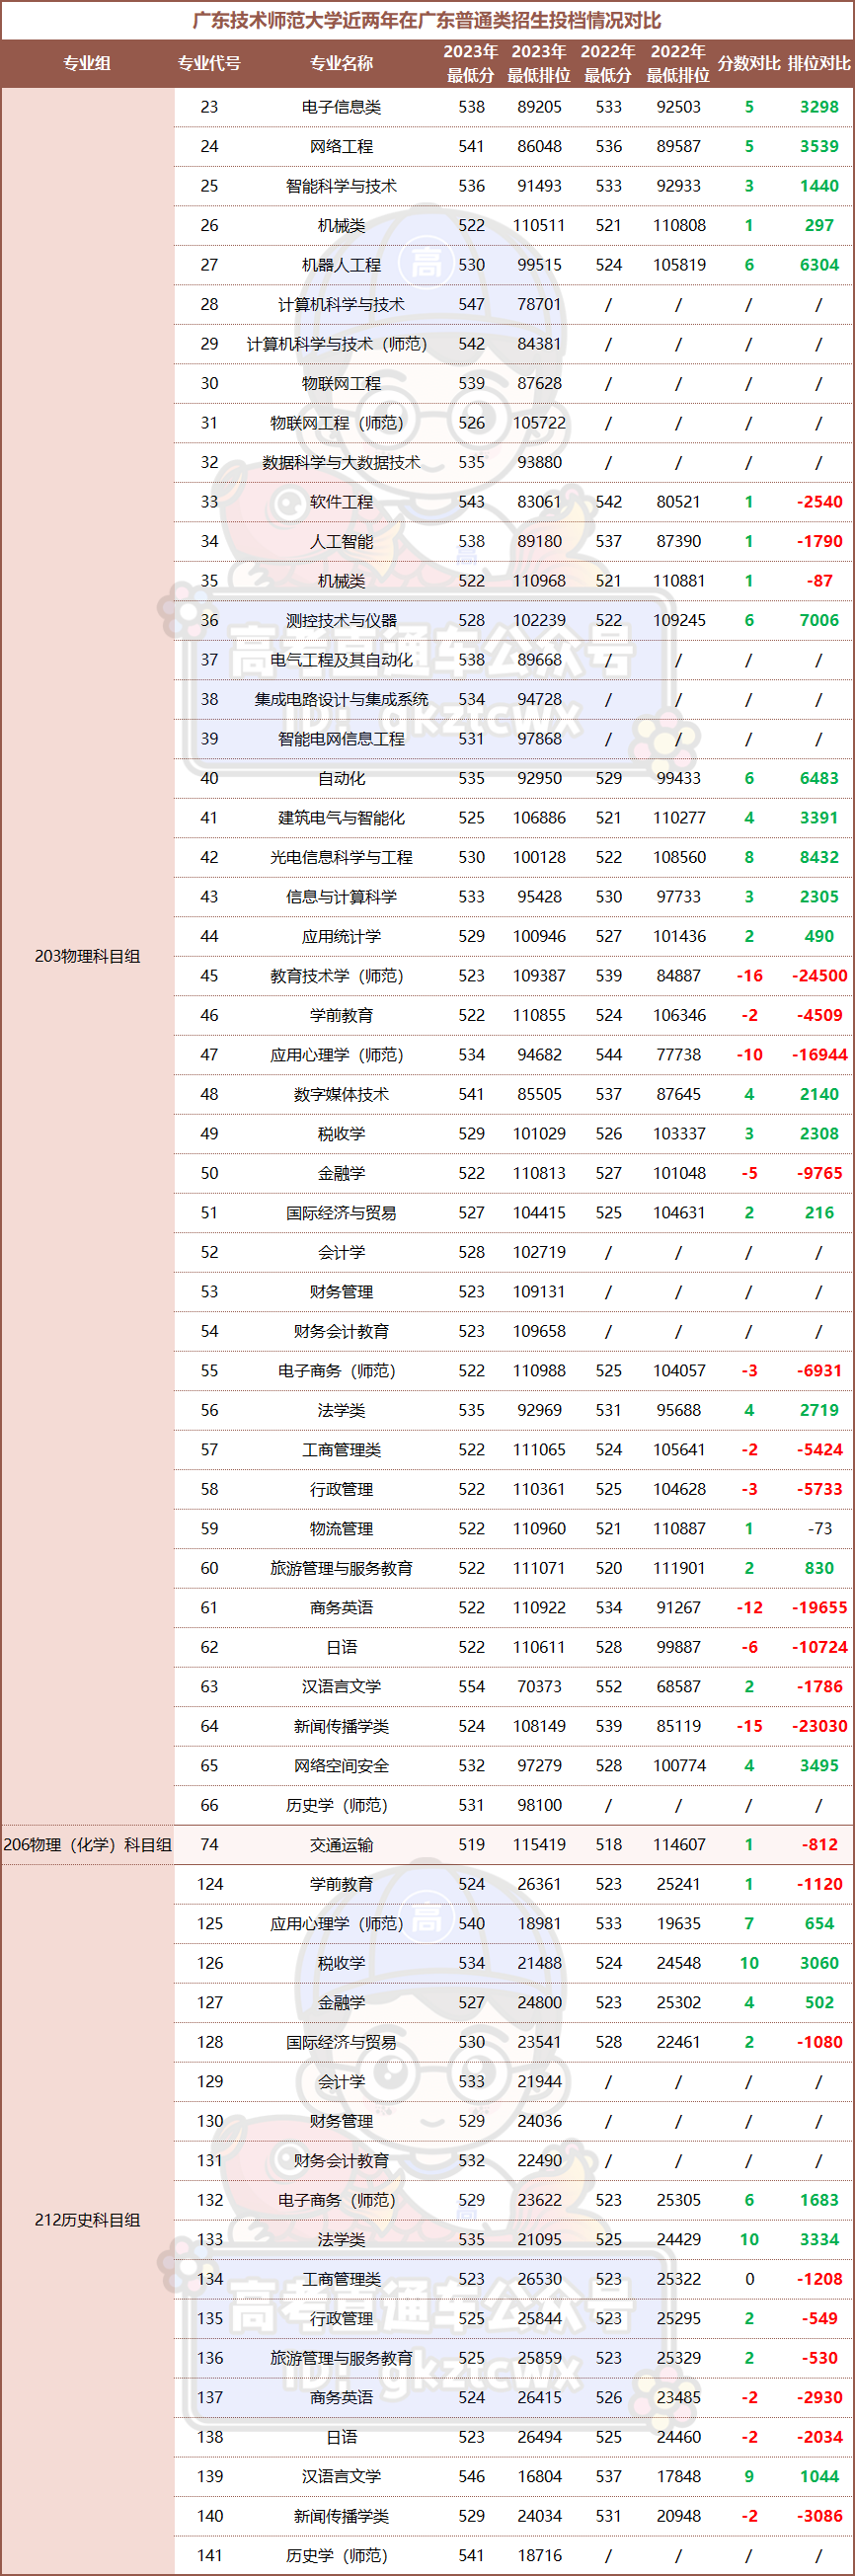Viewport: 855px width, 2576px height.
Task: Select major code 66
Action: [209, 1805]
